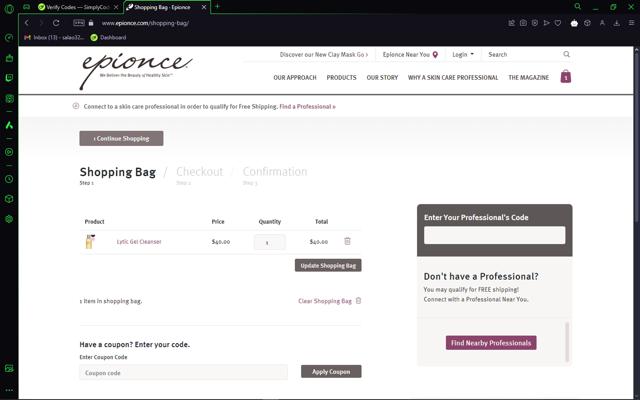640x400 pixels.
Task: Click the Find Nearby Professionals button
Action: (x=491, y=343)
